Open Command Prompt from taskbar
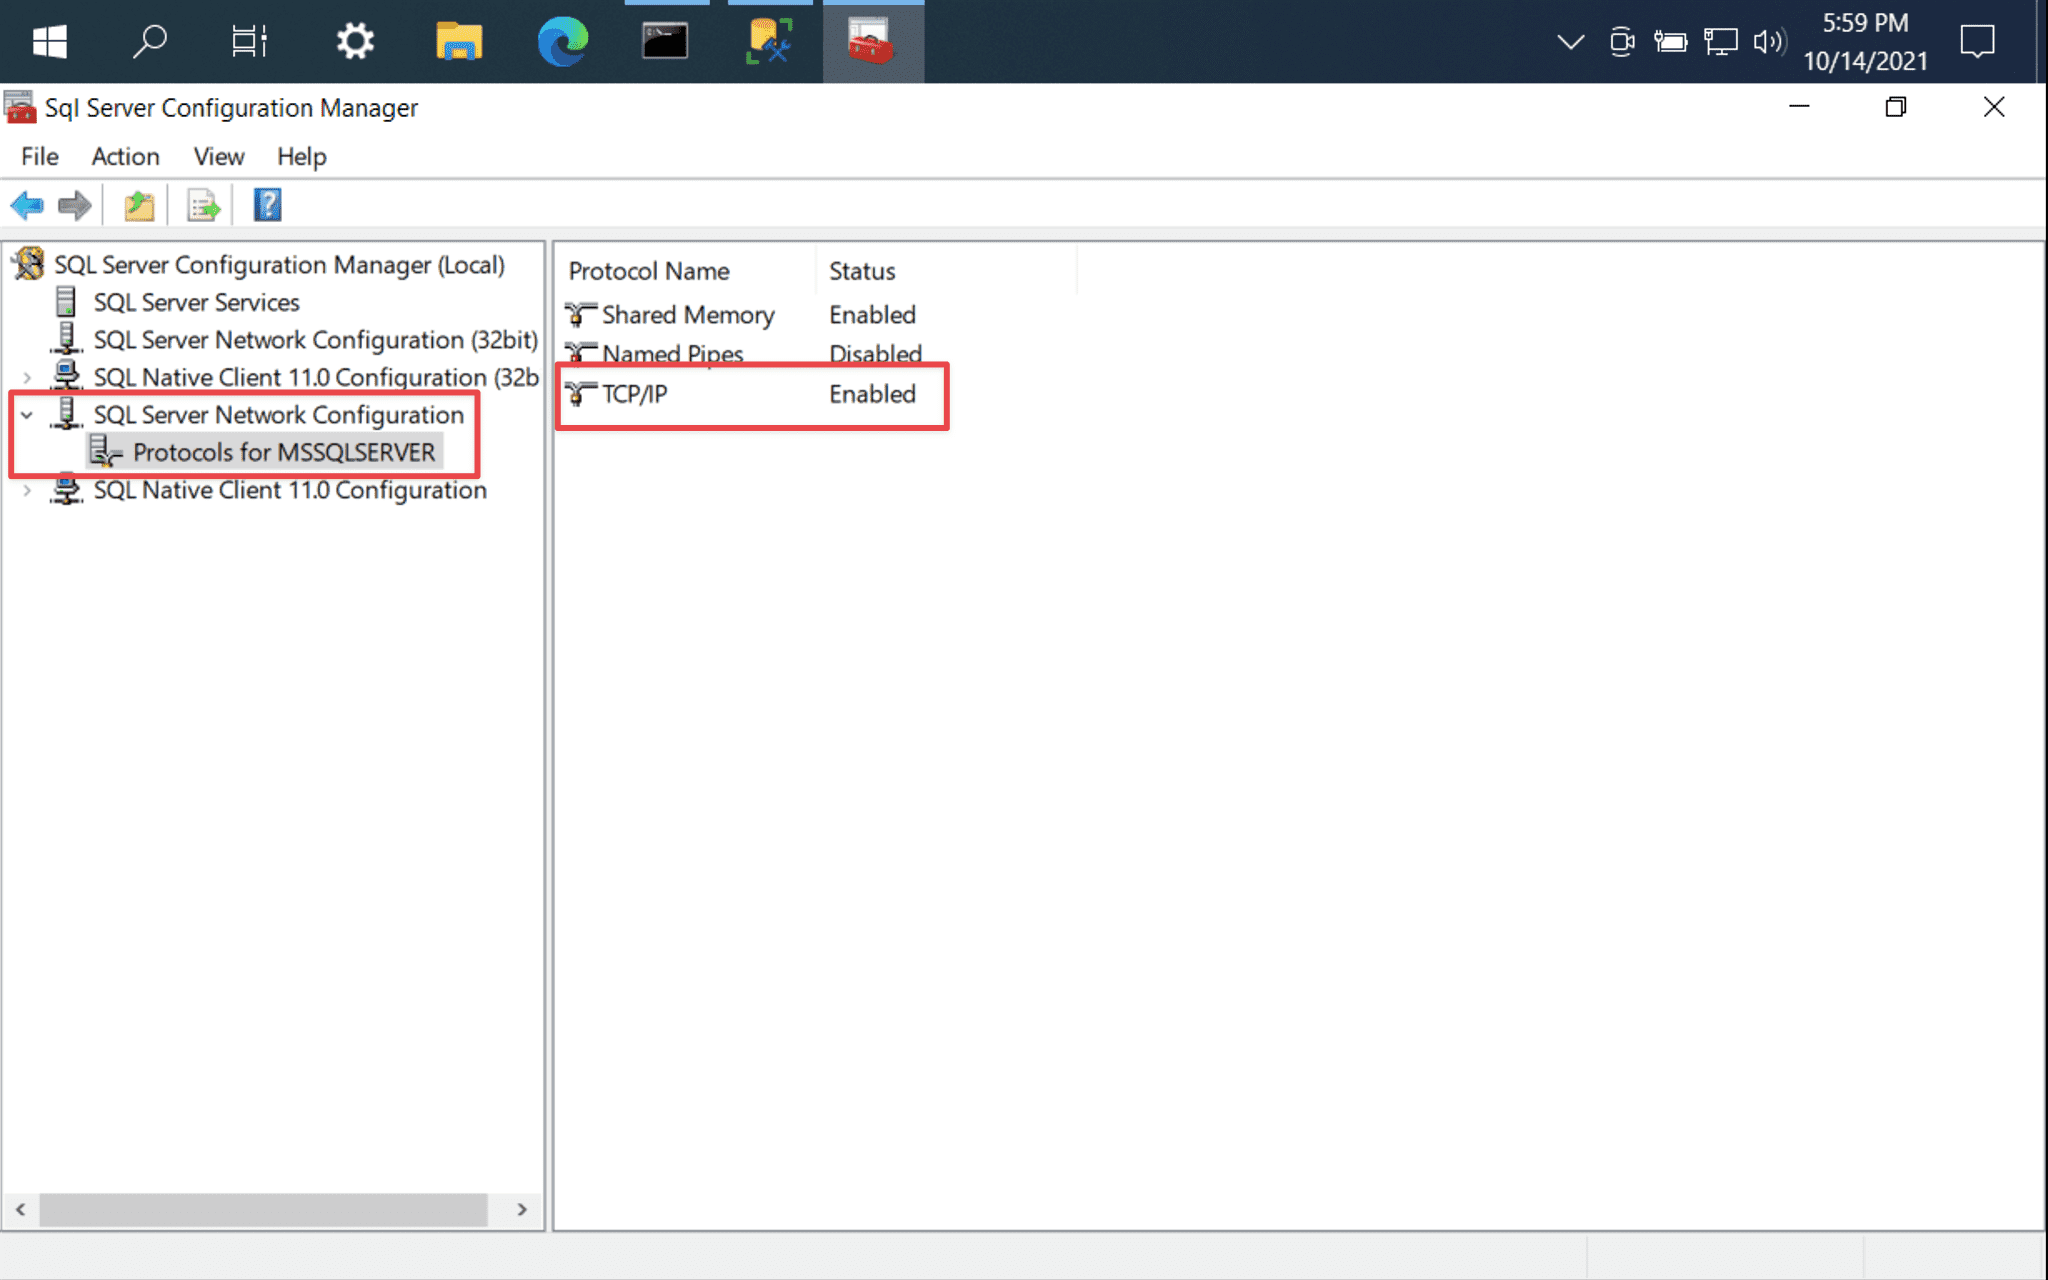Image resolution: width=2048 pixels, height=1280 pixels. pyautogui.click(x=665, y=42)
